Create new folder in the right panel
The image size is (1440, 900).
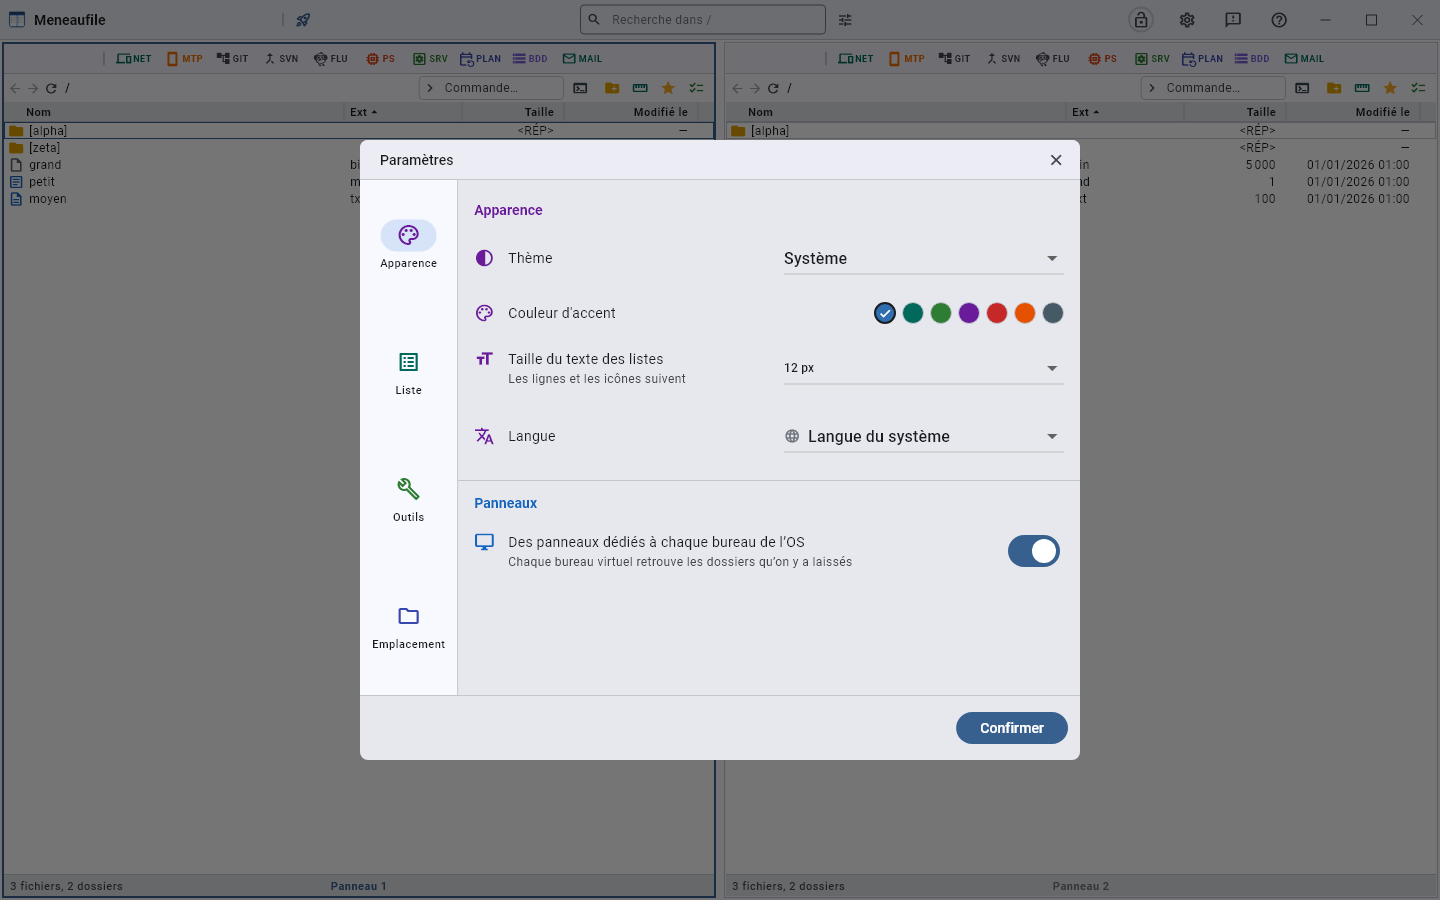point(1334,88)
